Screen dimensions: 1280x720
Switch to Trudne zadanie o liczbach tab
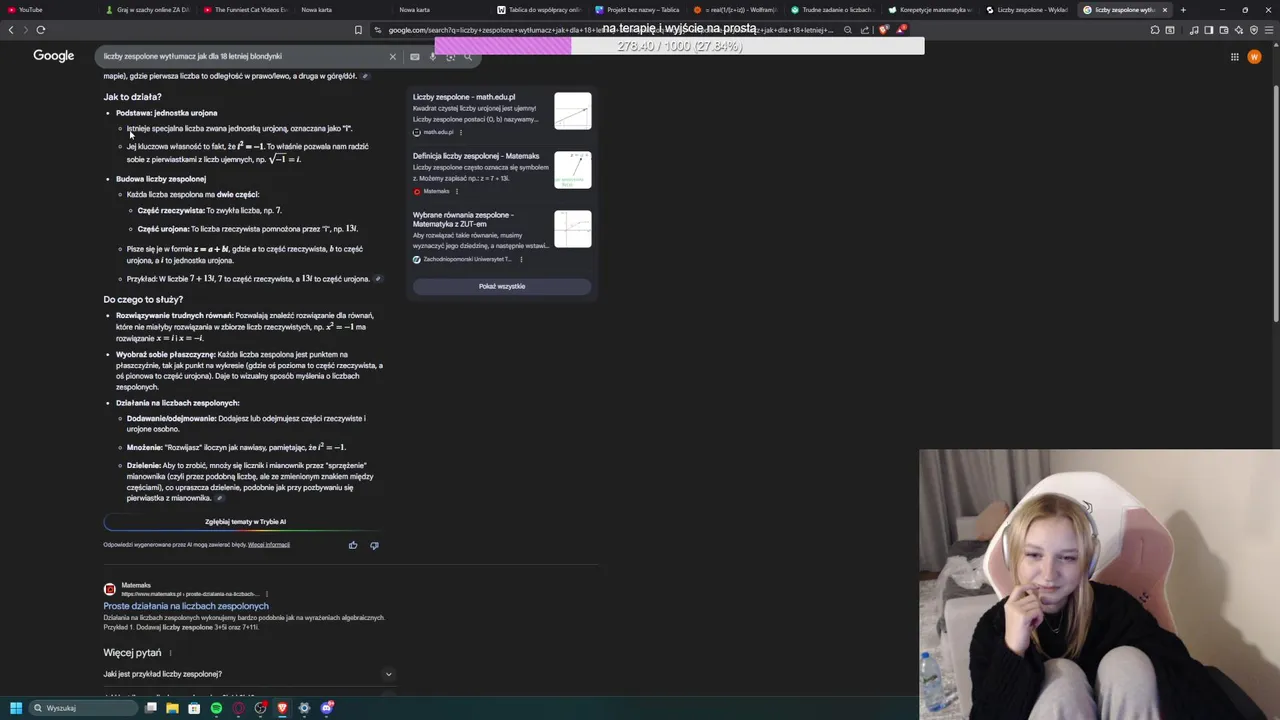point(834,10)
